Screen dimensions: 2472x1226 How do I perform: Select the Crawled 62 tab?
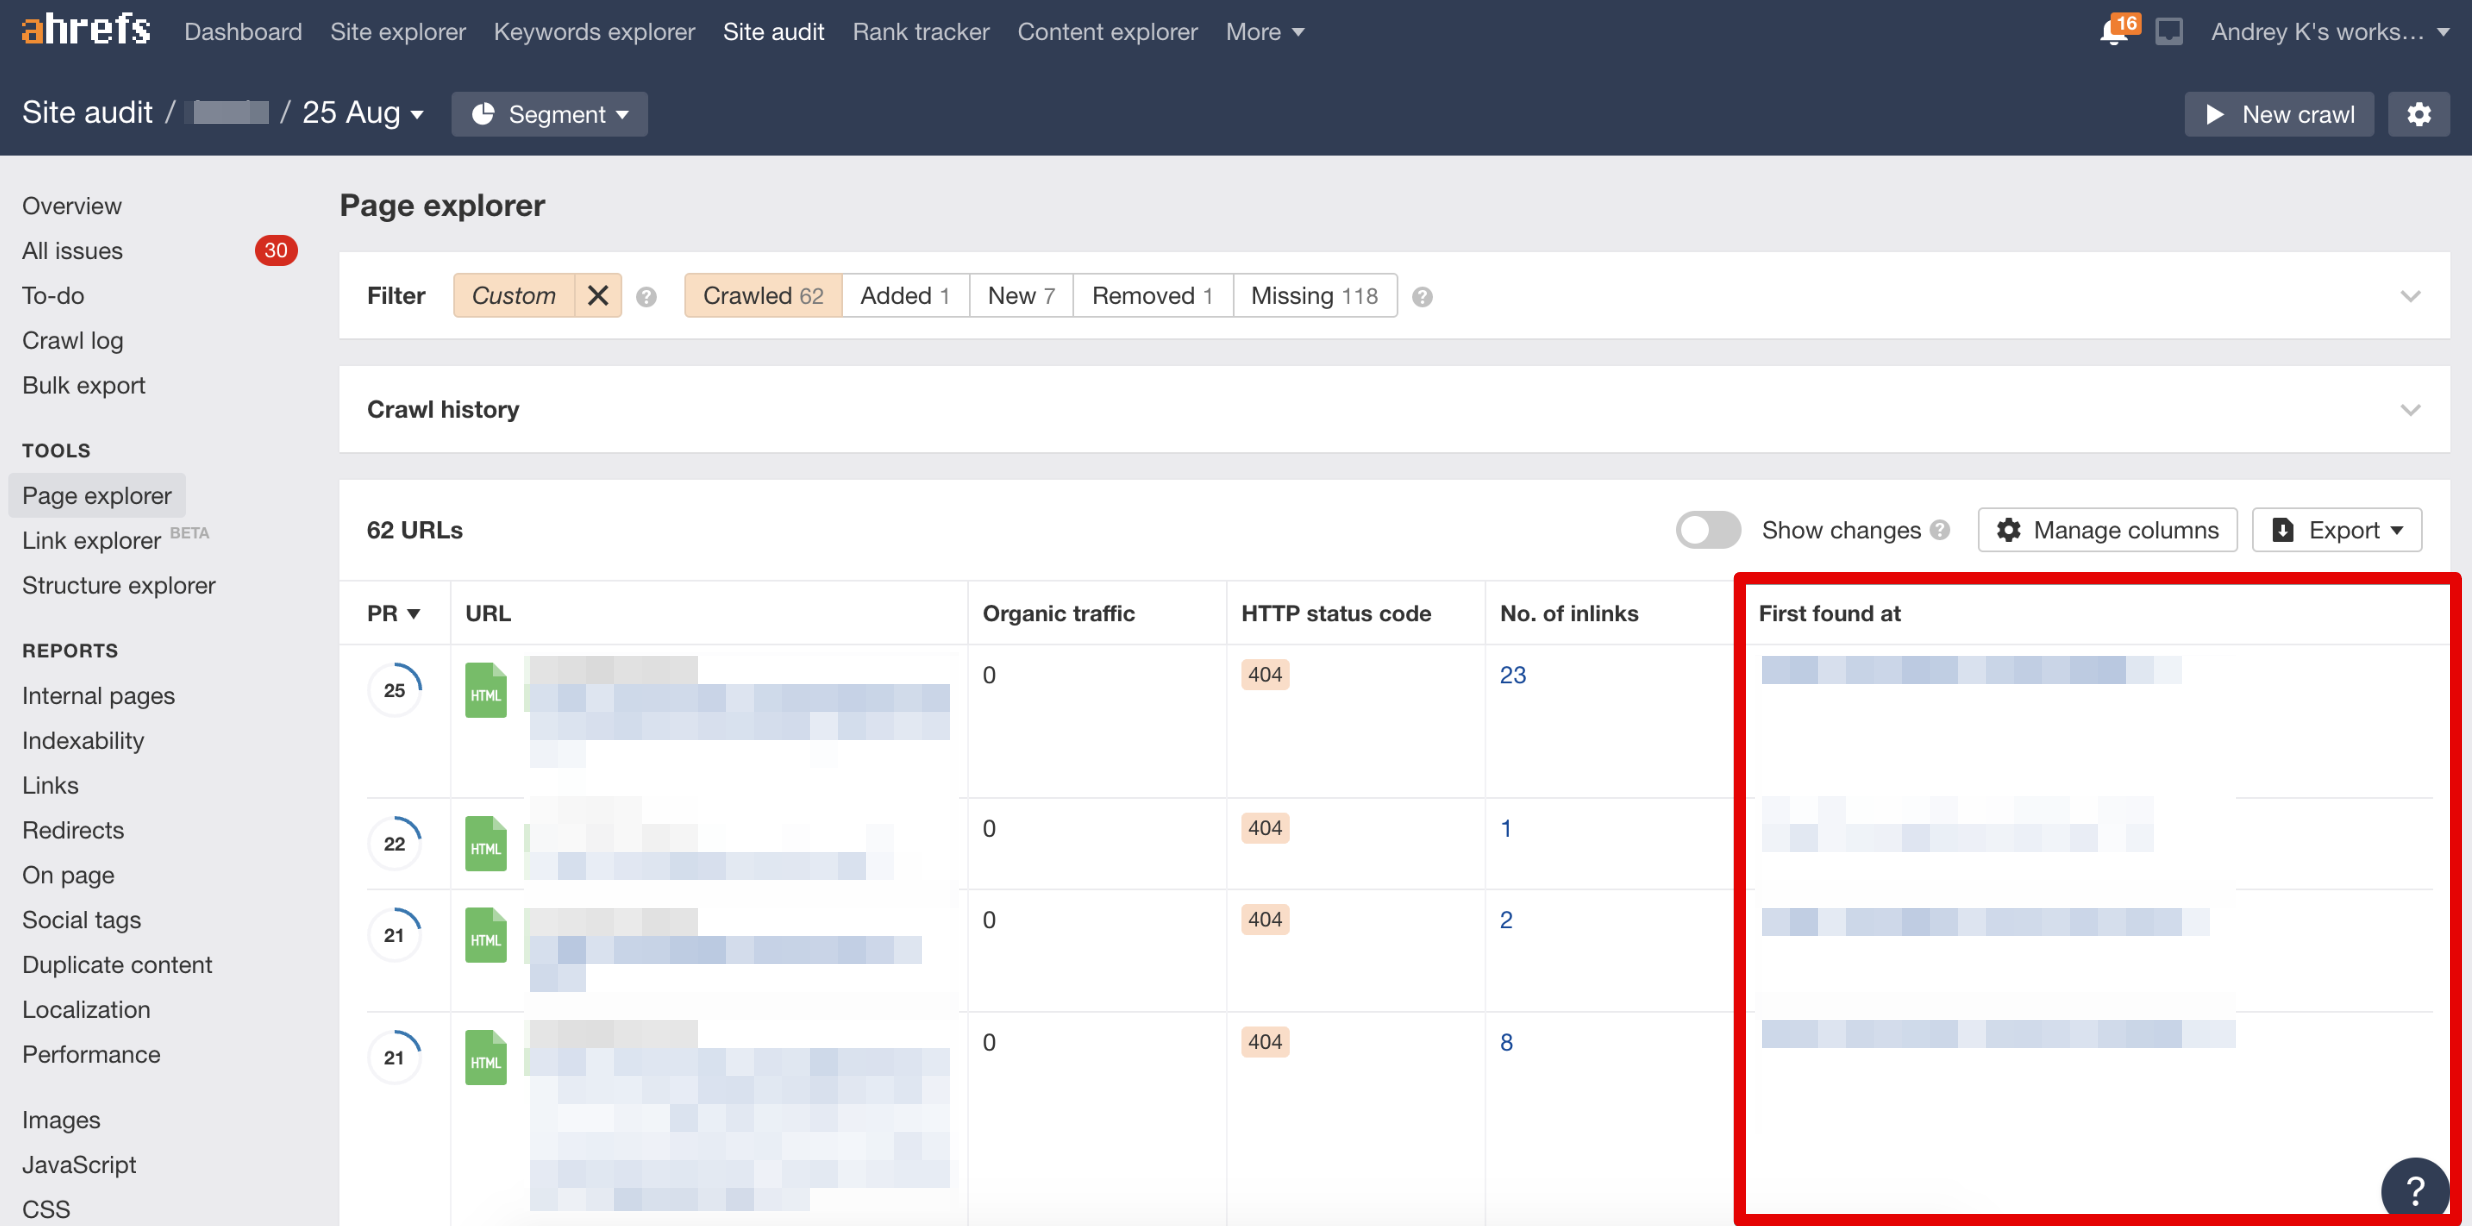763,295
